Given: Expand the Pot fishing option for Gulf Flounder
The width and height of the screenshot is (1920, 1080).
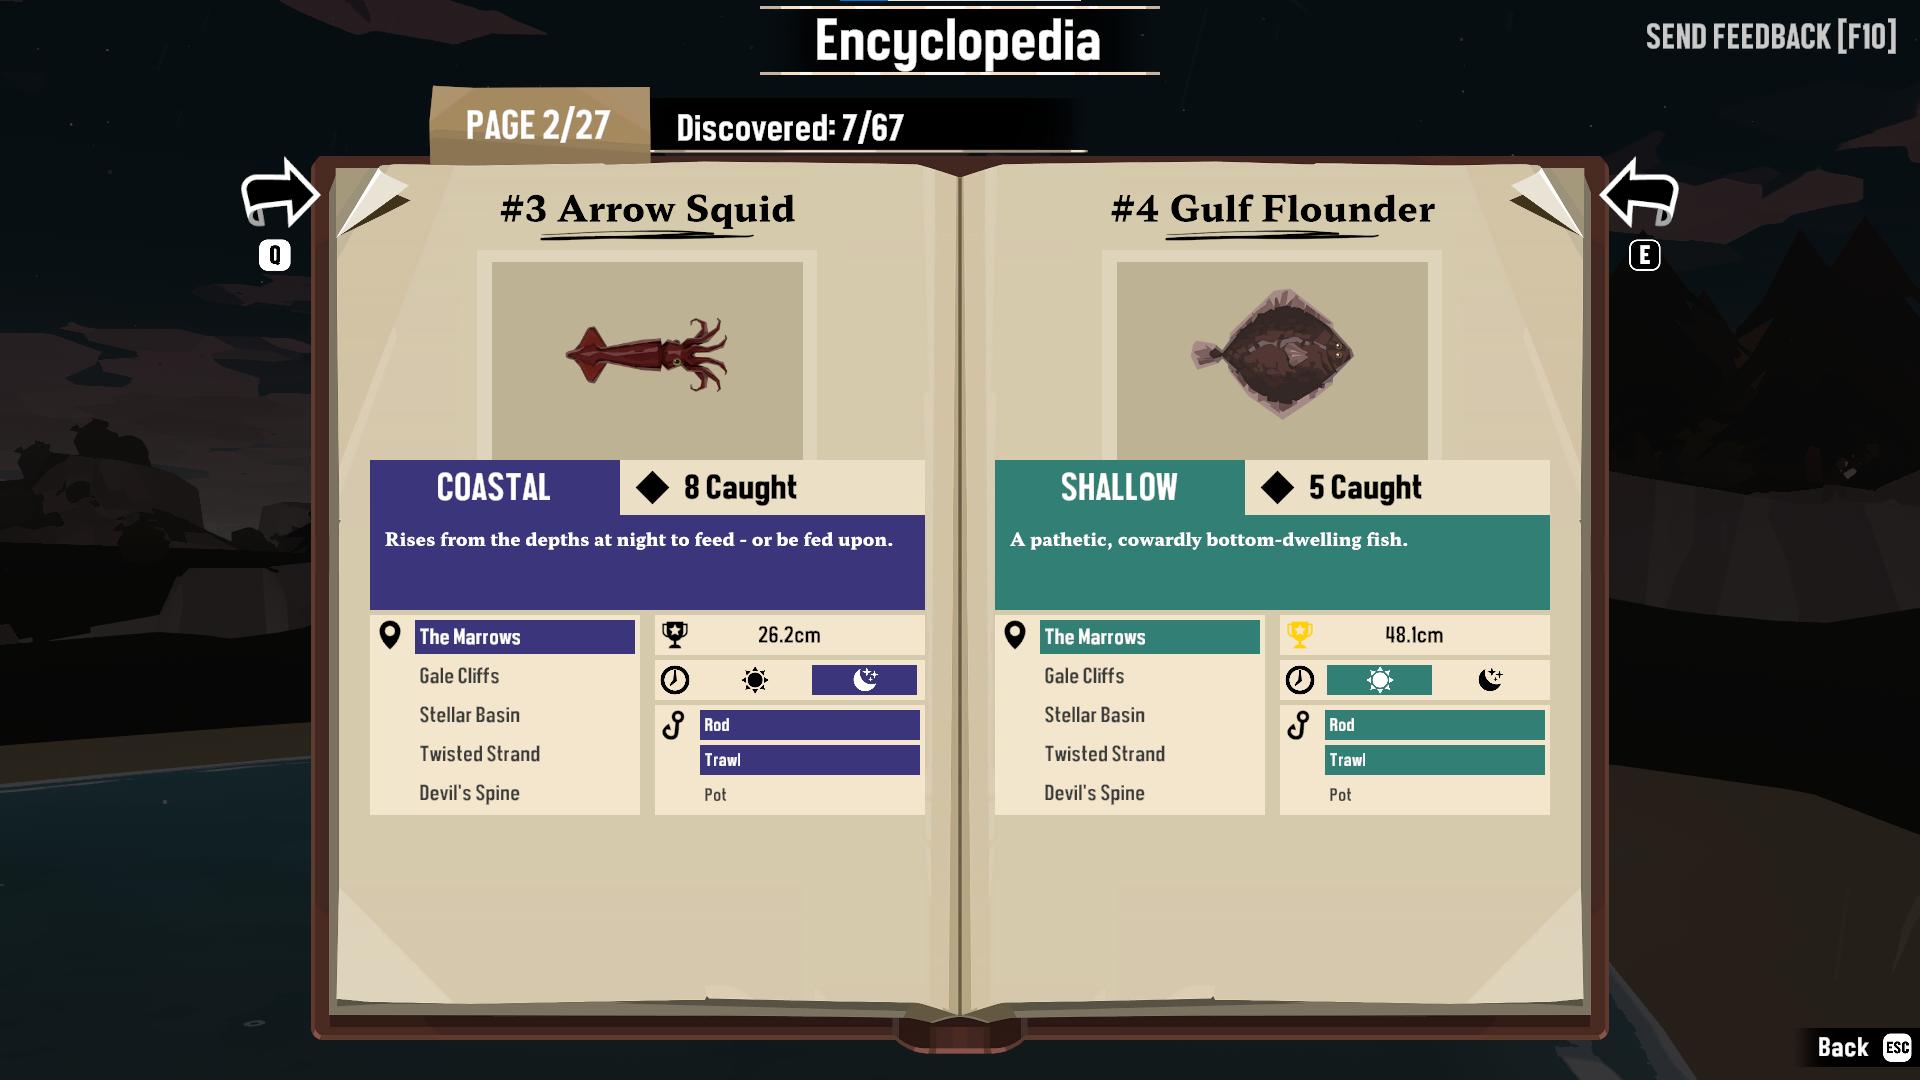Looking at the screenshot, I should tap(1340, 791).
